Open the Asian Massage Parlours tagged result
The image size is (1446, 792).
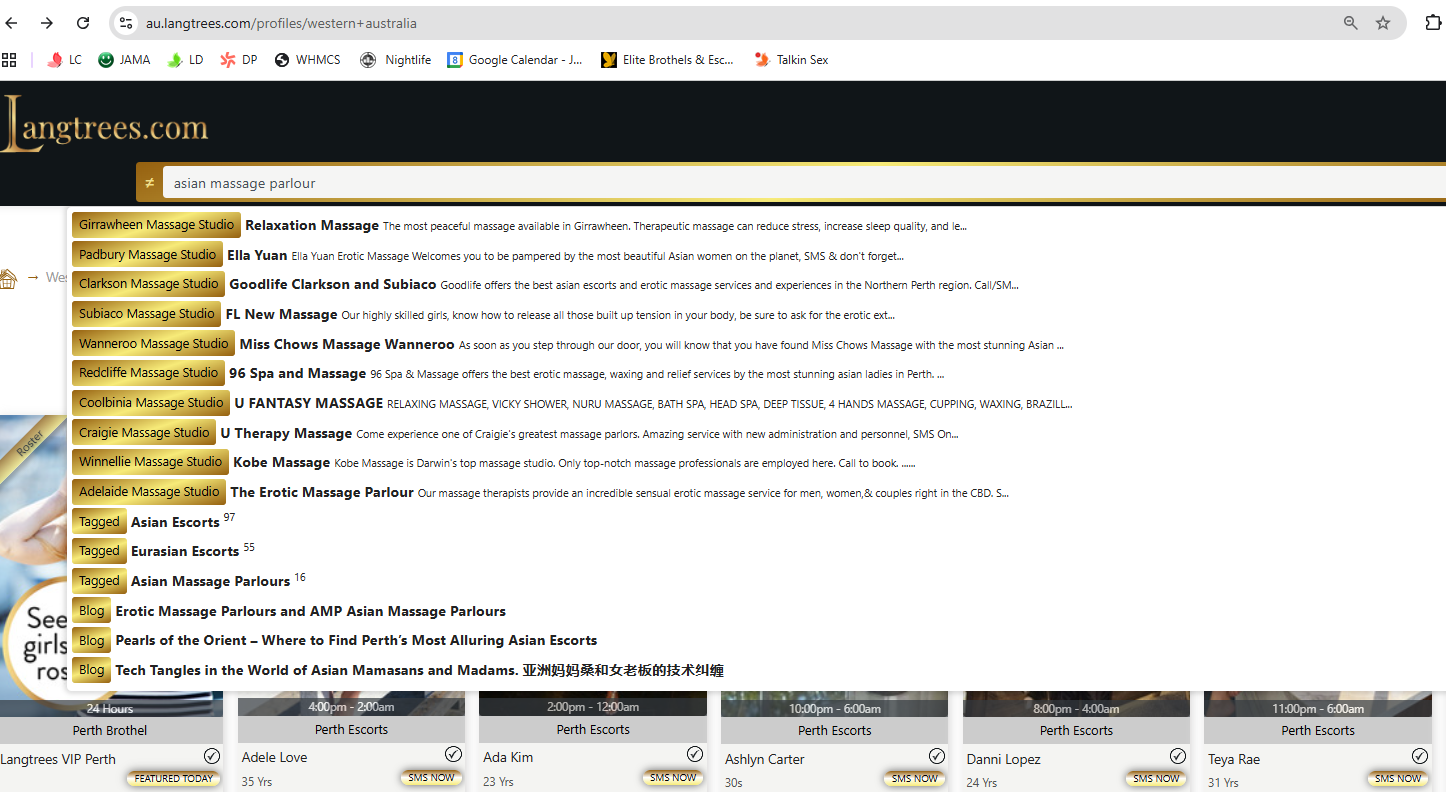pos(210,581)
